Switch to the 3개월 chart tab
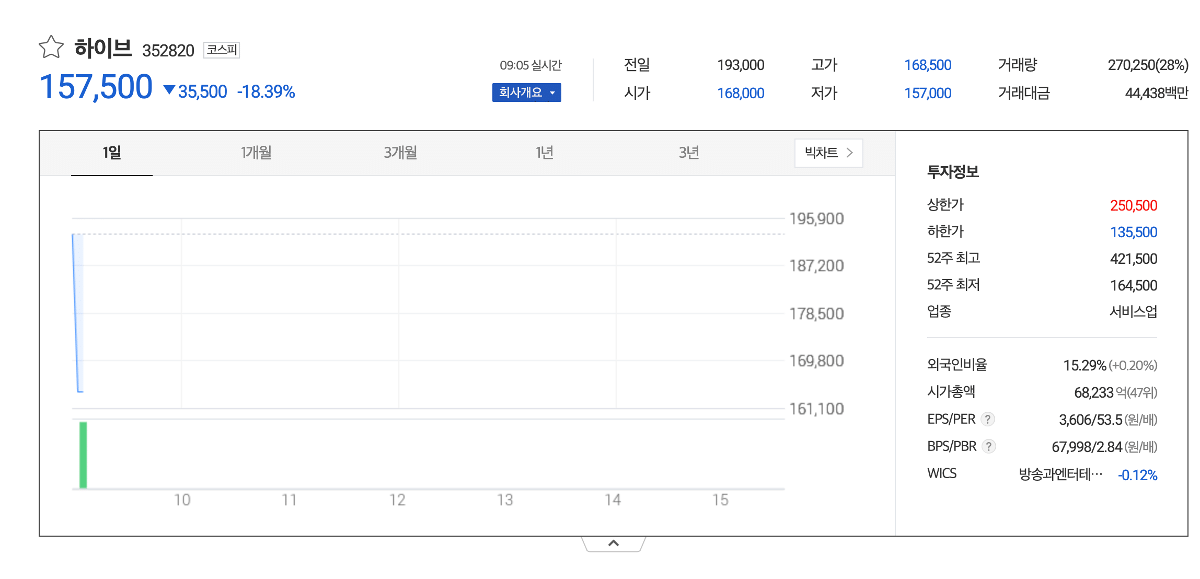The height and width of the screenshot is (579, 1200). 400,153
